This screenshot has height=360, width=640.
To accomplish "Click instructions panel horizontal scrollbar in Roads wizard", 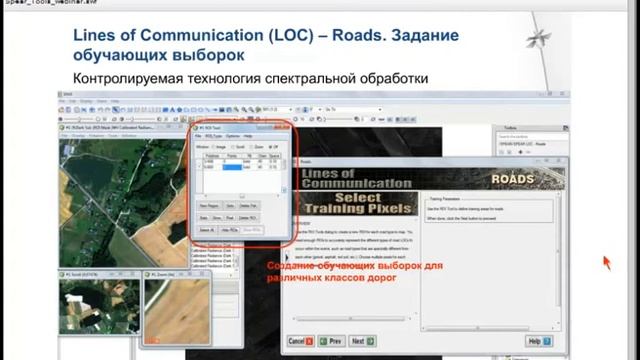I will [351, 318].
